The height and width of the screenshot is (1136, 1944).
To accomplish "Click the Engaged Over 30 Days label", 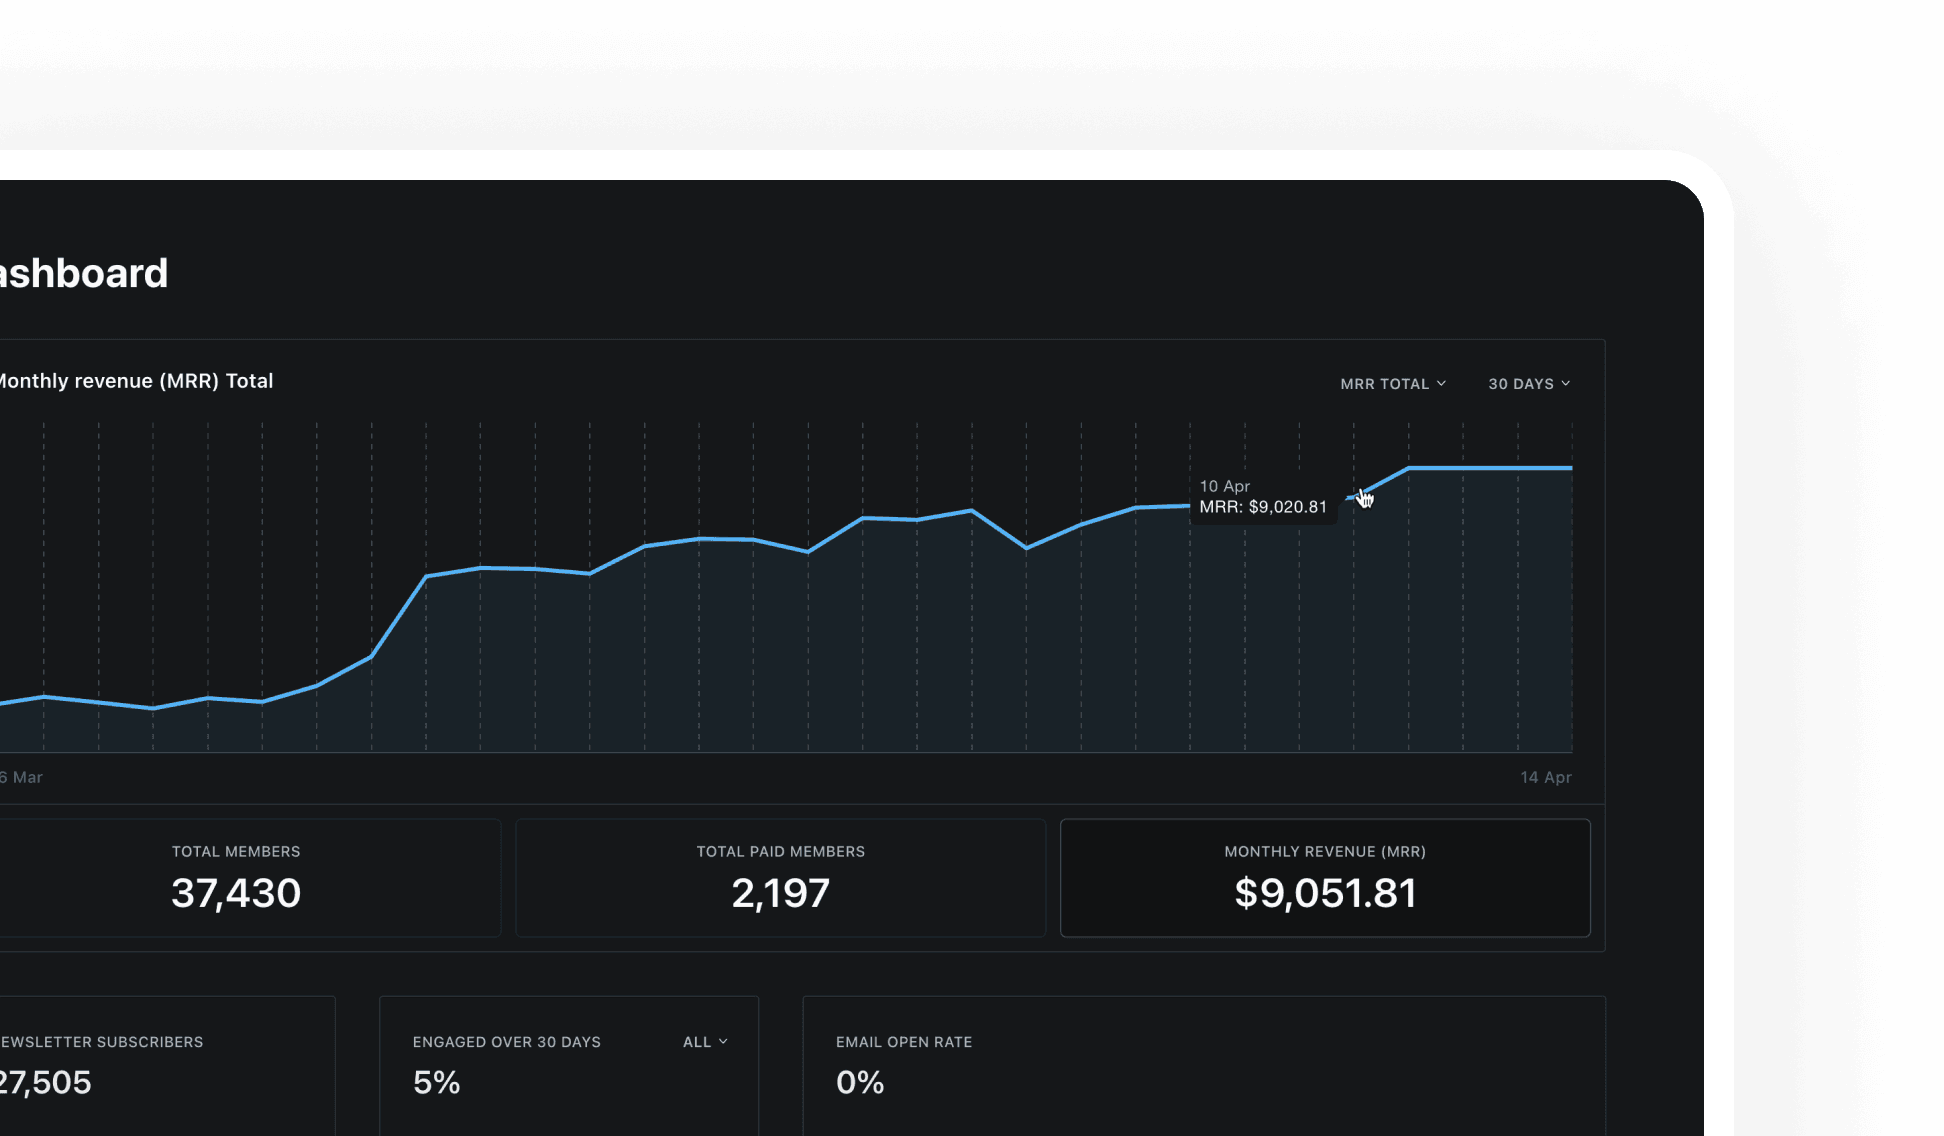I will [x=507, y=1042].
